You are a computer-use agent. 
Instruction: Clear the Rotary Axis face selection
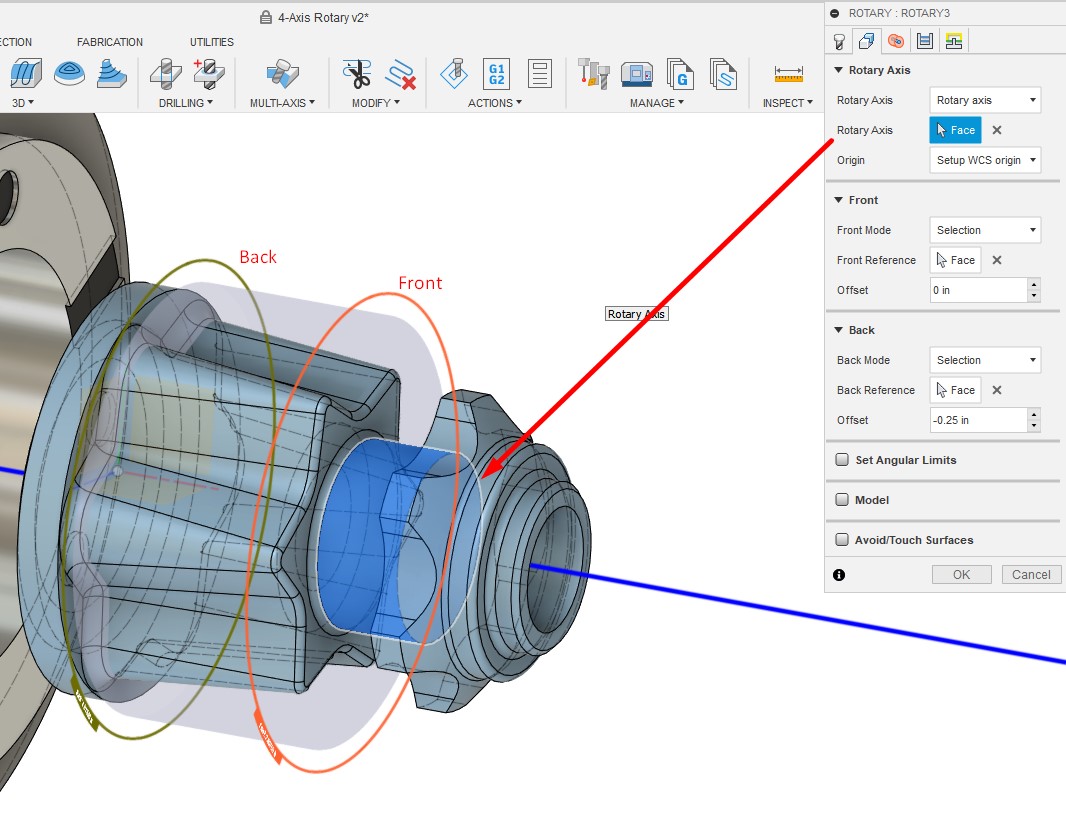[997, 130]
